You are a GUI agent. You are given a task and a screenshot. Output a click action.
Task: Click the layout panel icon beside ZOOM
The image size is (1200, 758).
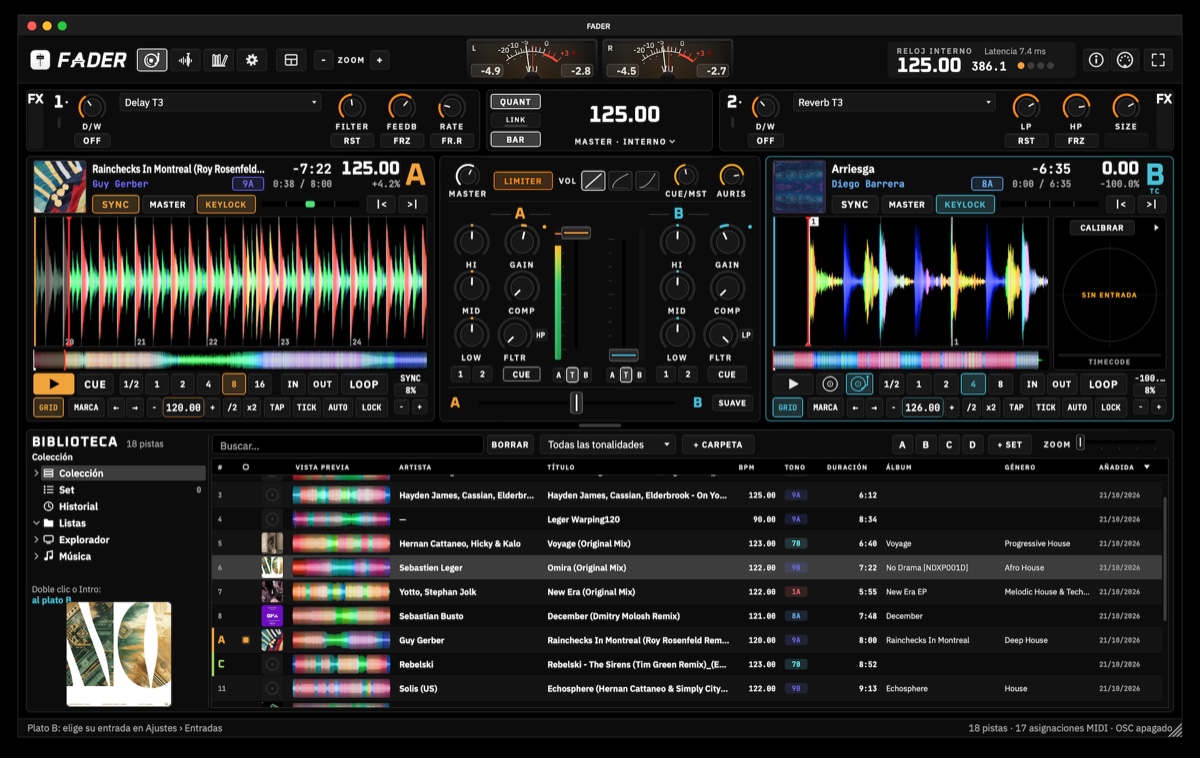pyautogui.click(x=291, y=60)
